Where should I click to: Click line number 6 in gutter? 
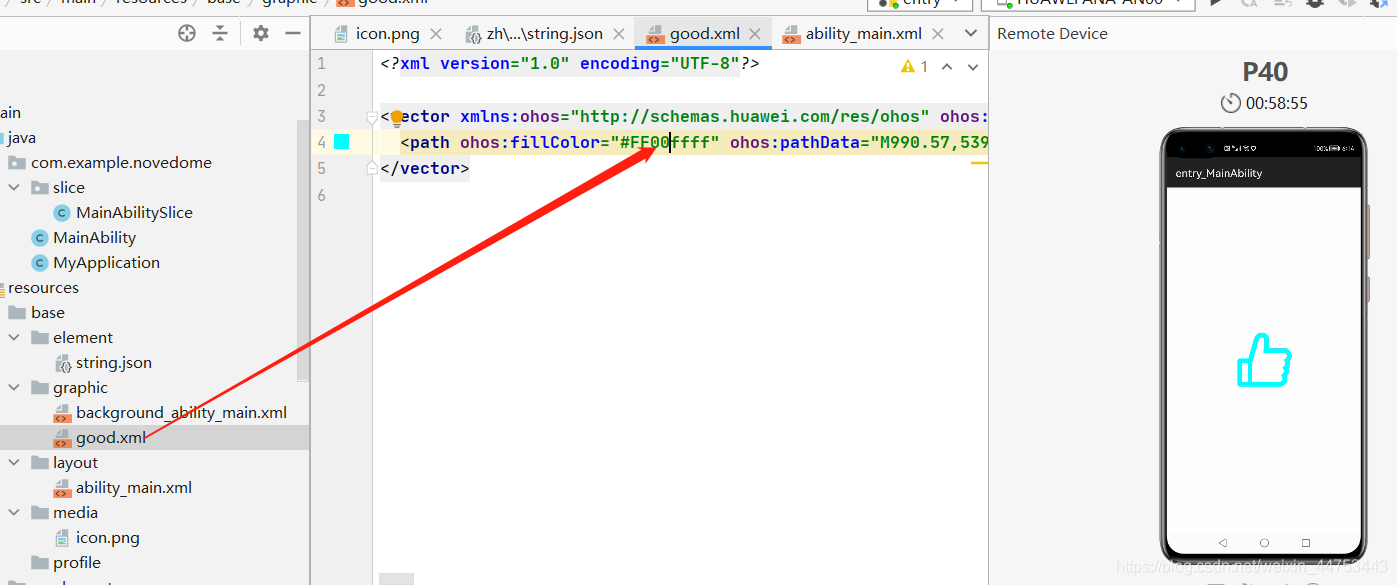[x=321, y=194]
